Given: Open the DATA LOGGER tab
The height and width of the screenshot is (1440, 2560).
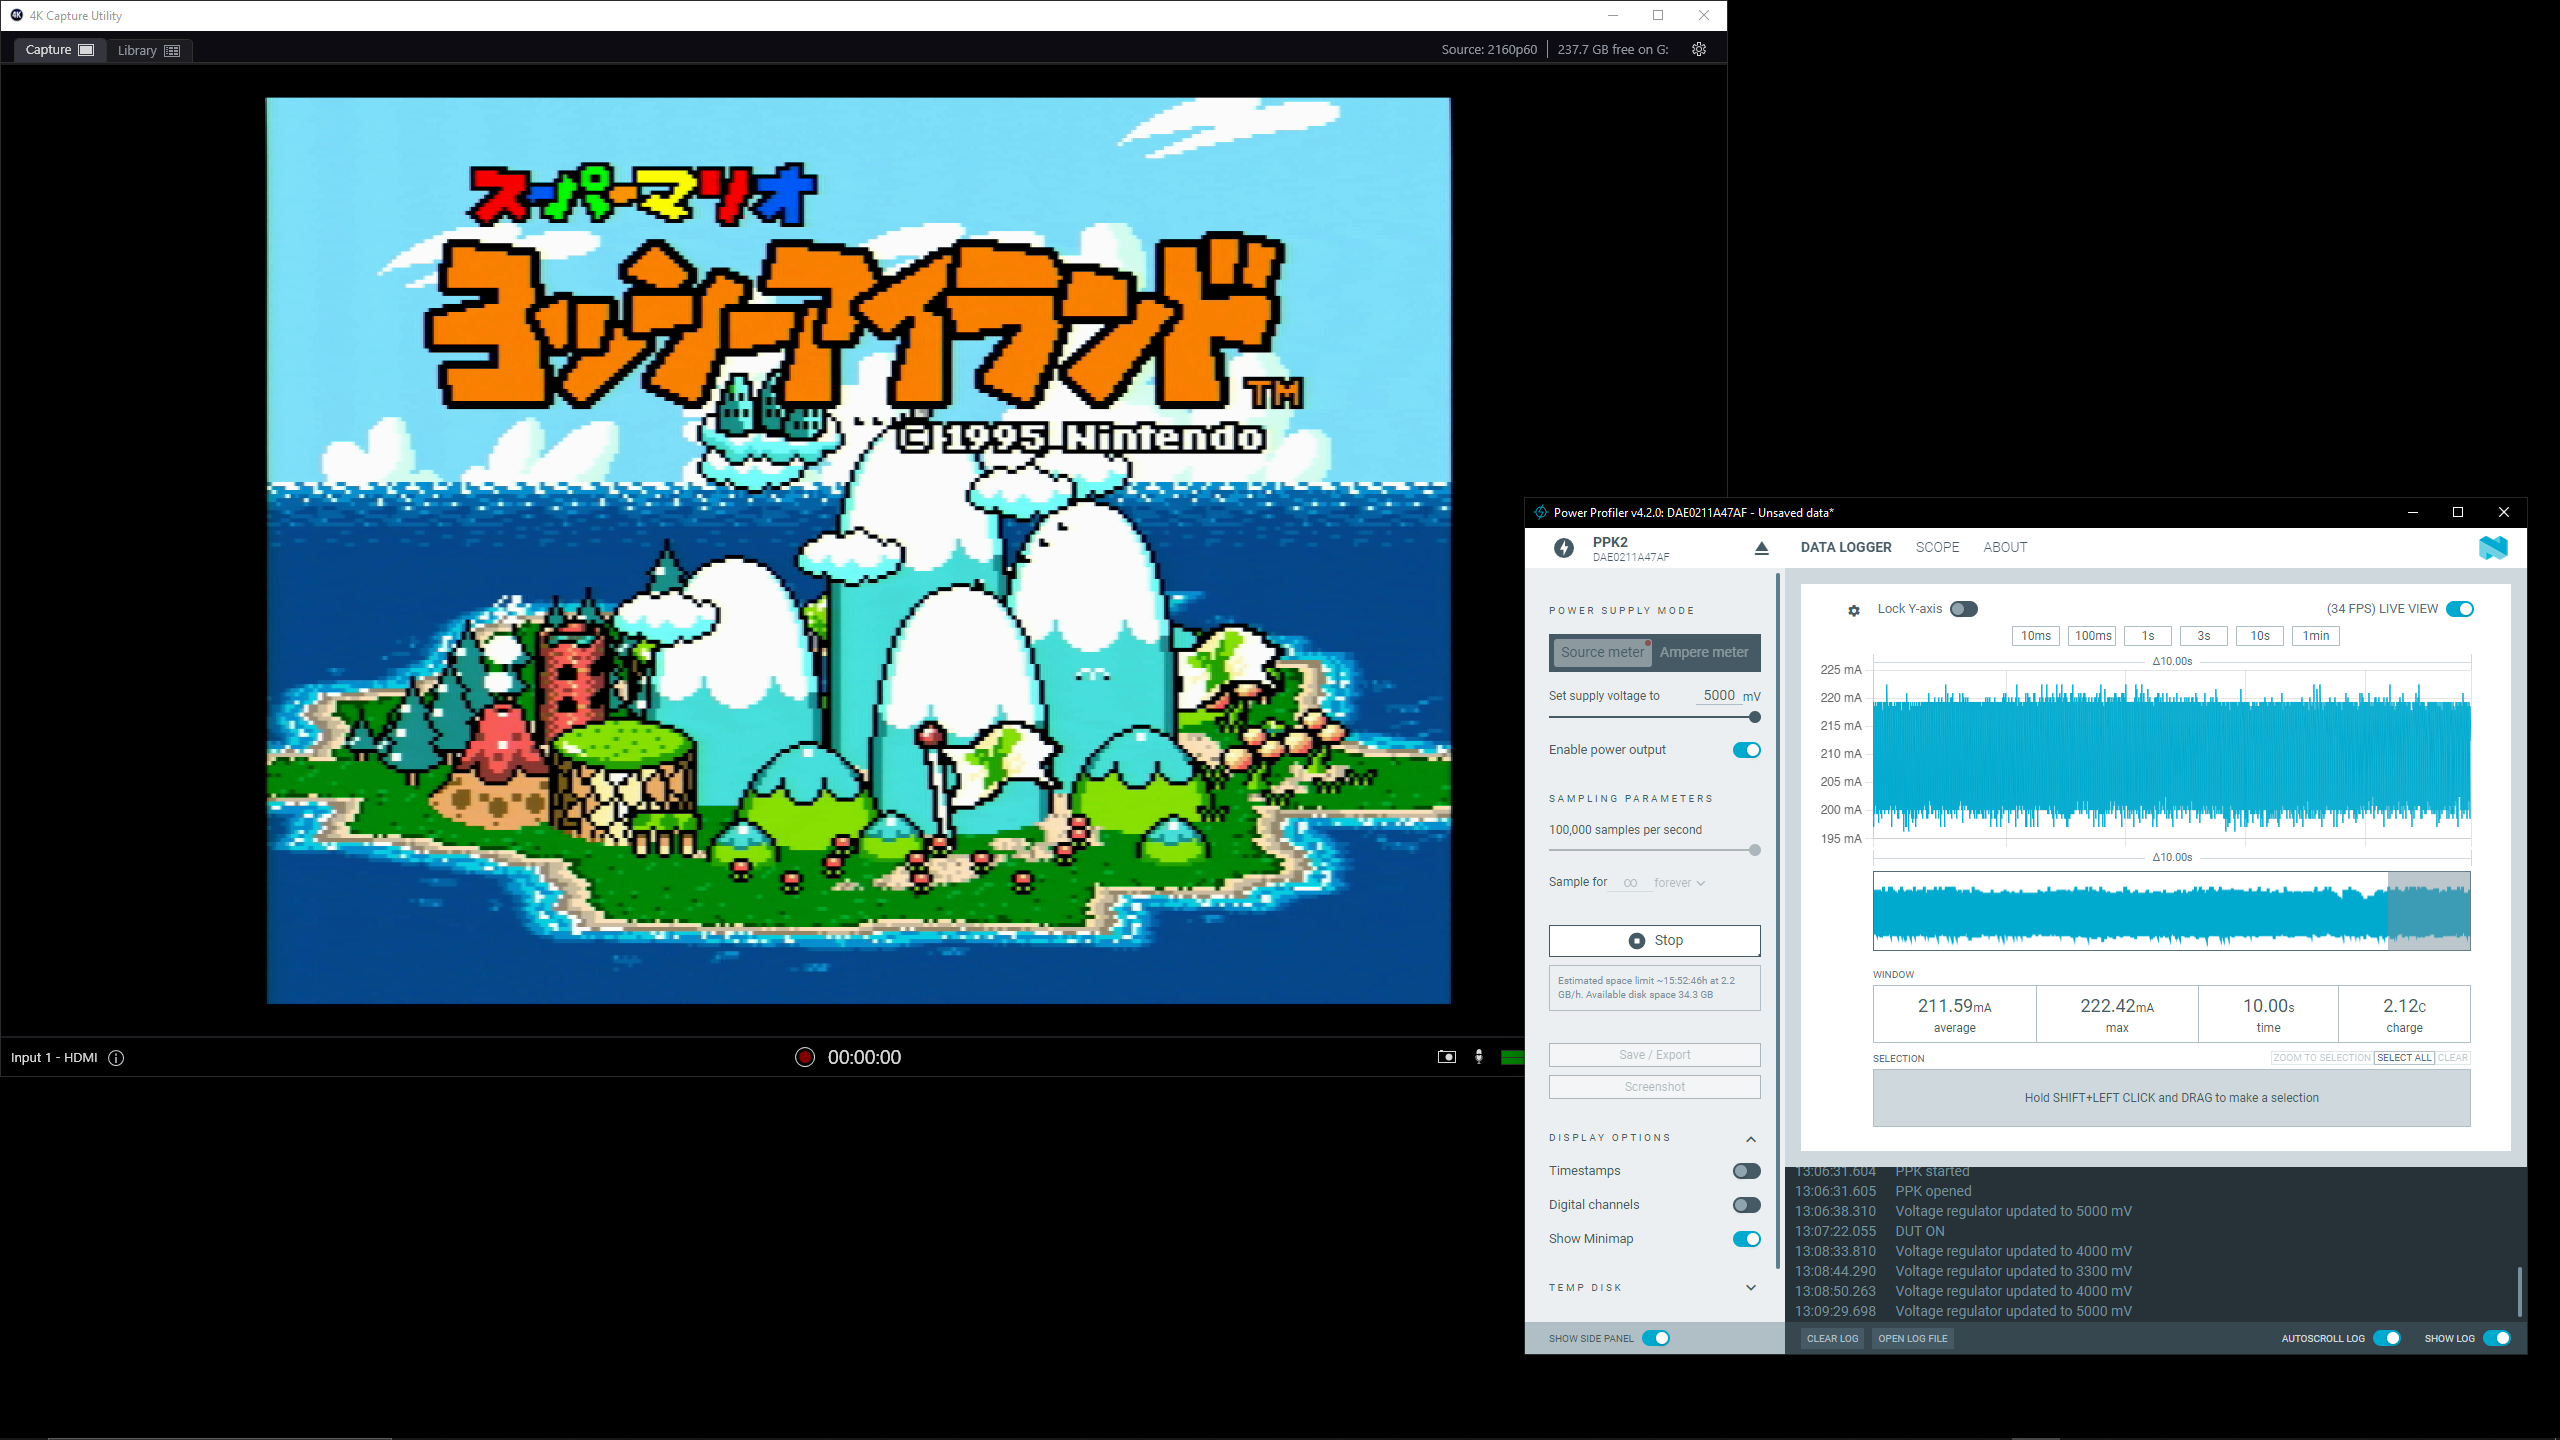Looking at the screenshot, I should (x=1846, y=548).
